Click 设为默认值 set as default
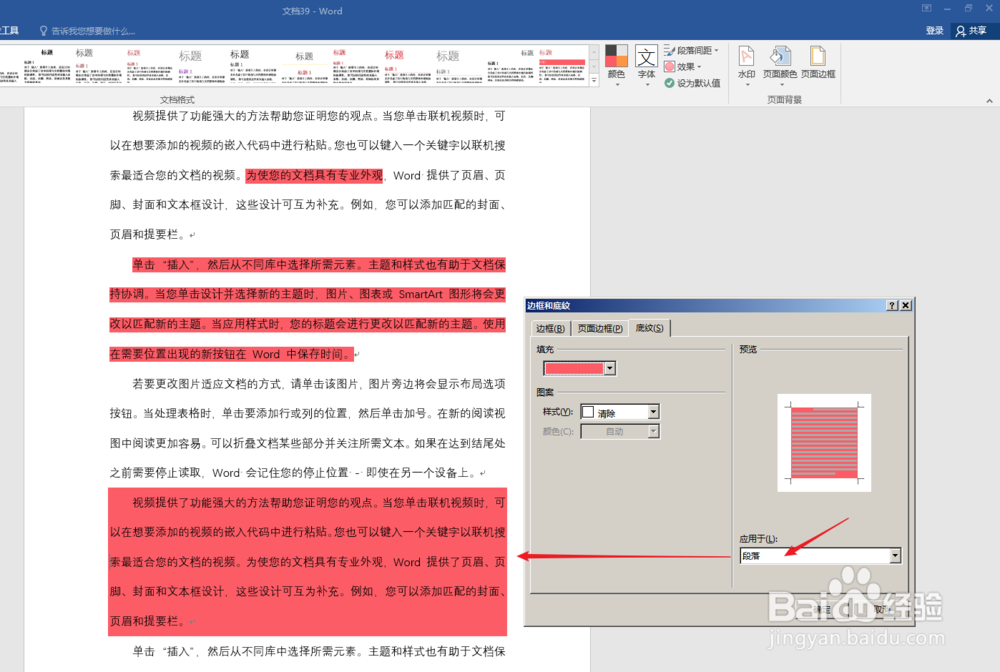This screenshot has height=672, width=1000. point(692,83)
